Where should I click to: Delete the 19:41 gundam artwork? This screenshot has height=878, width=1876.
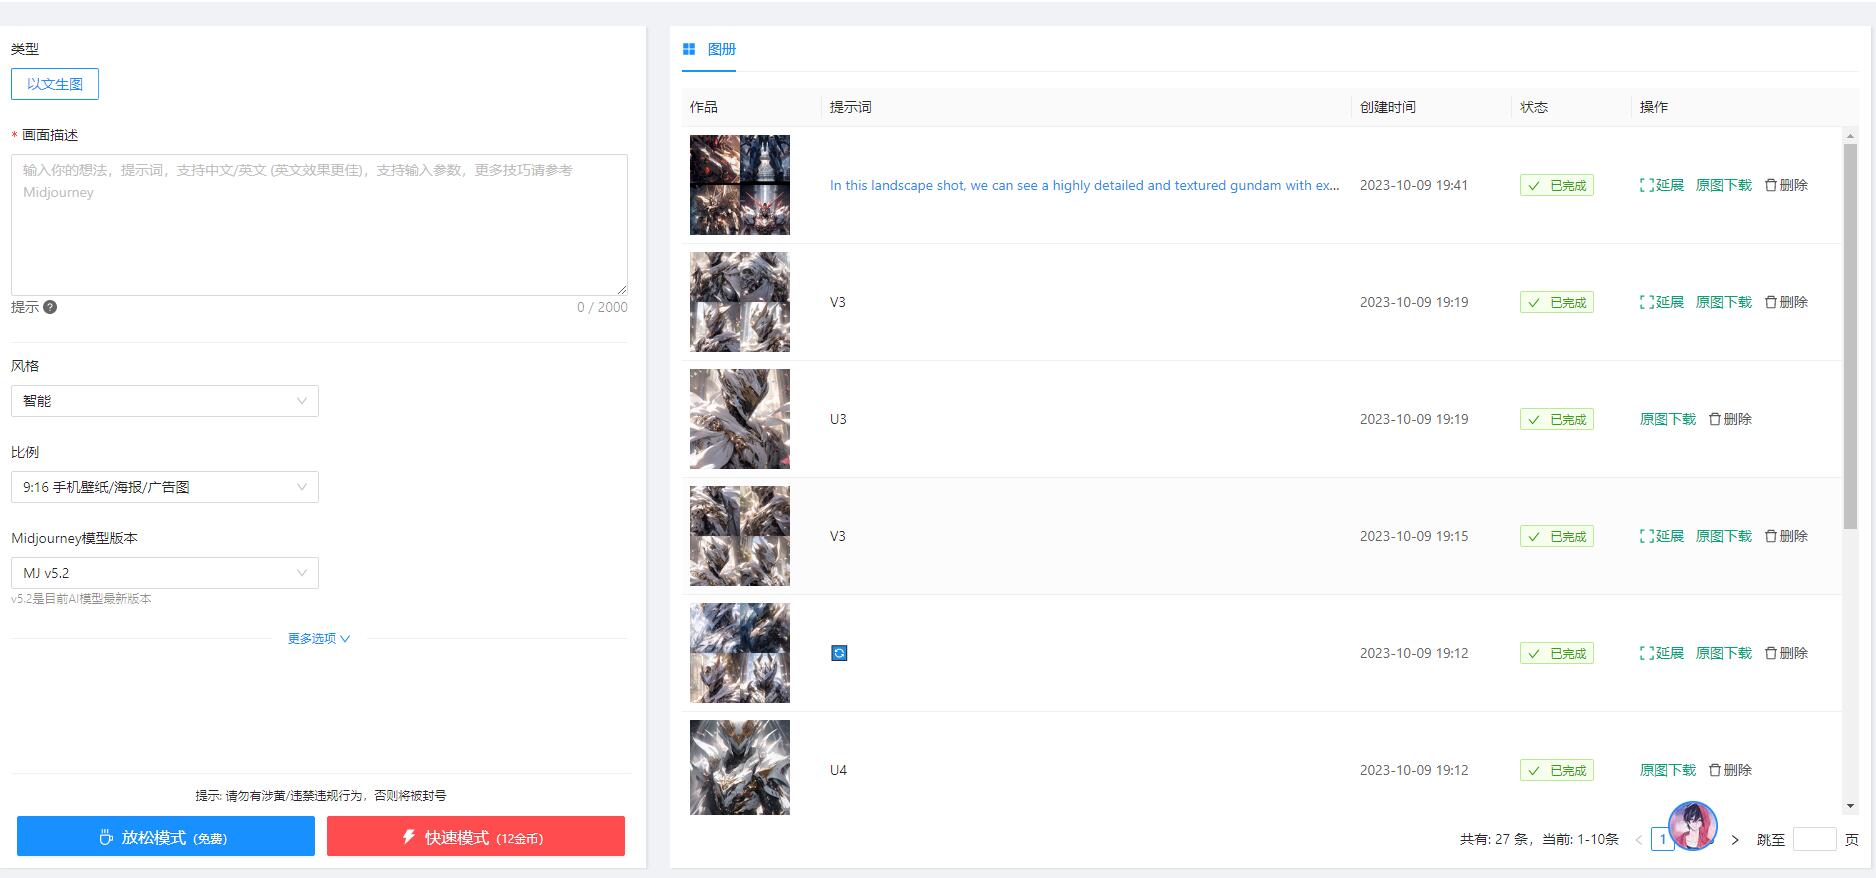[1786, 185]
